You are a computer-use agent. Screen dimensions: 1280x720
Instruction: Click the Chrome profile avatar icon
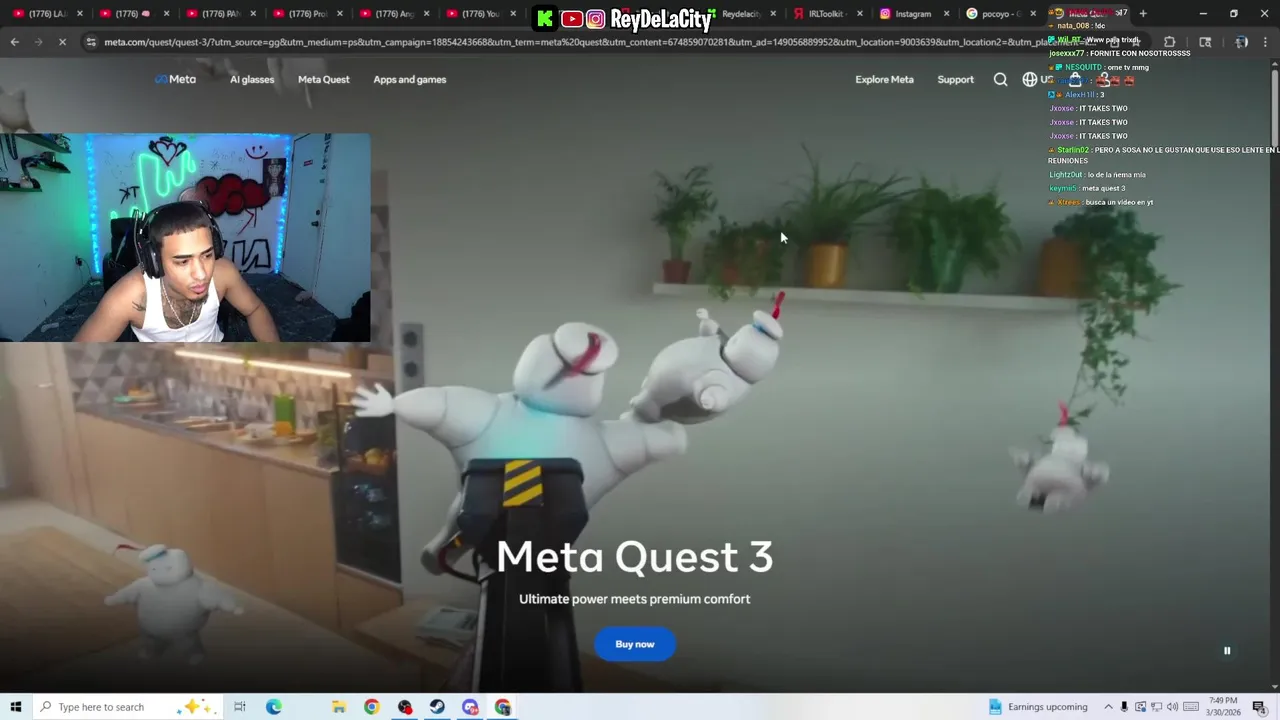[1241, 42]
